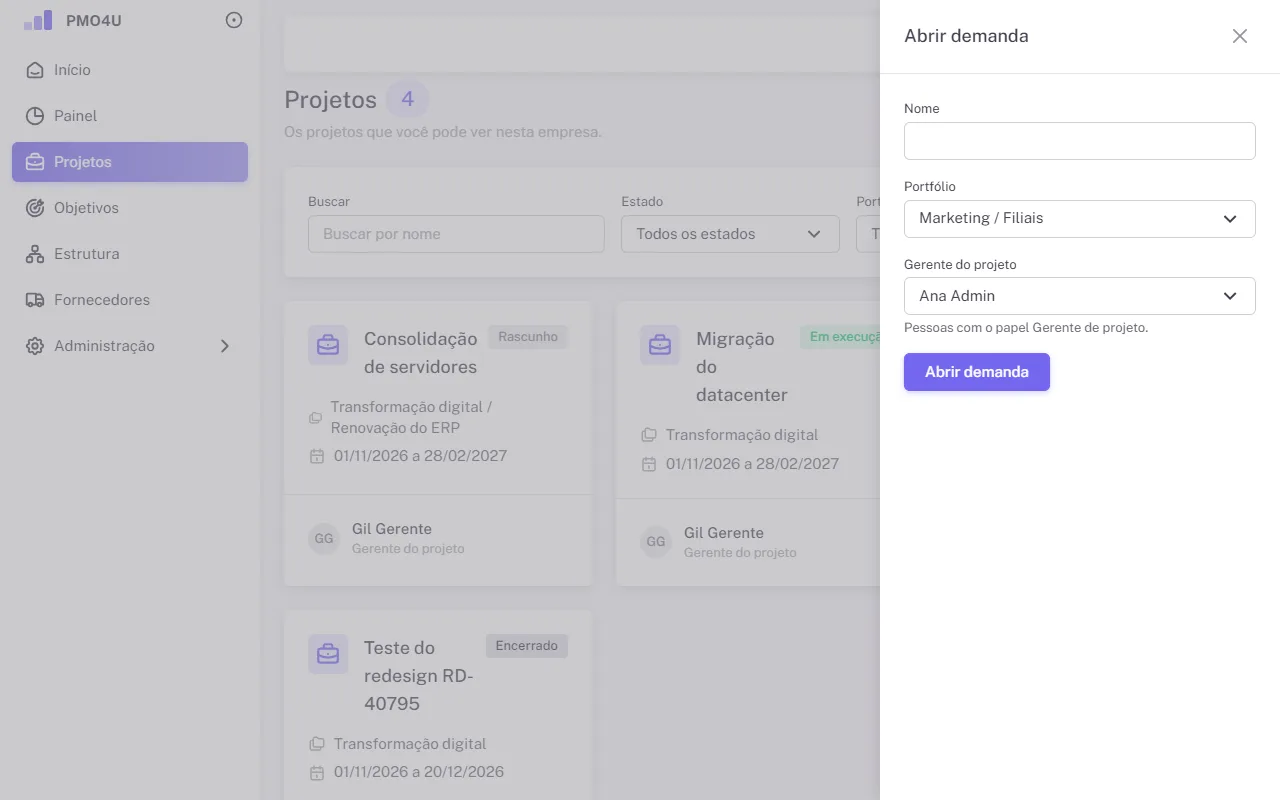
Task: Open Migração do datacenter project title
Action: pos(742,367)
